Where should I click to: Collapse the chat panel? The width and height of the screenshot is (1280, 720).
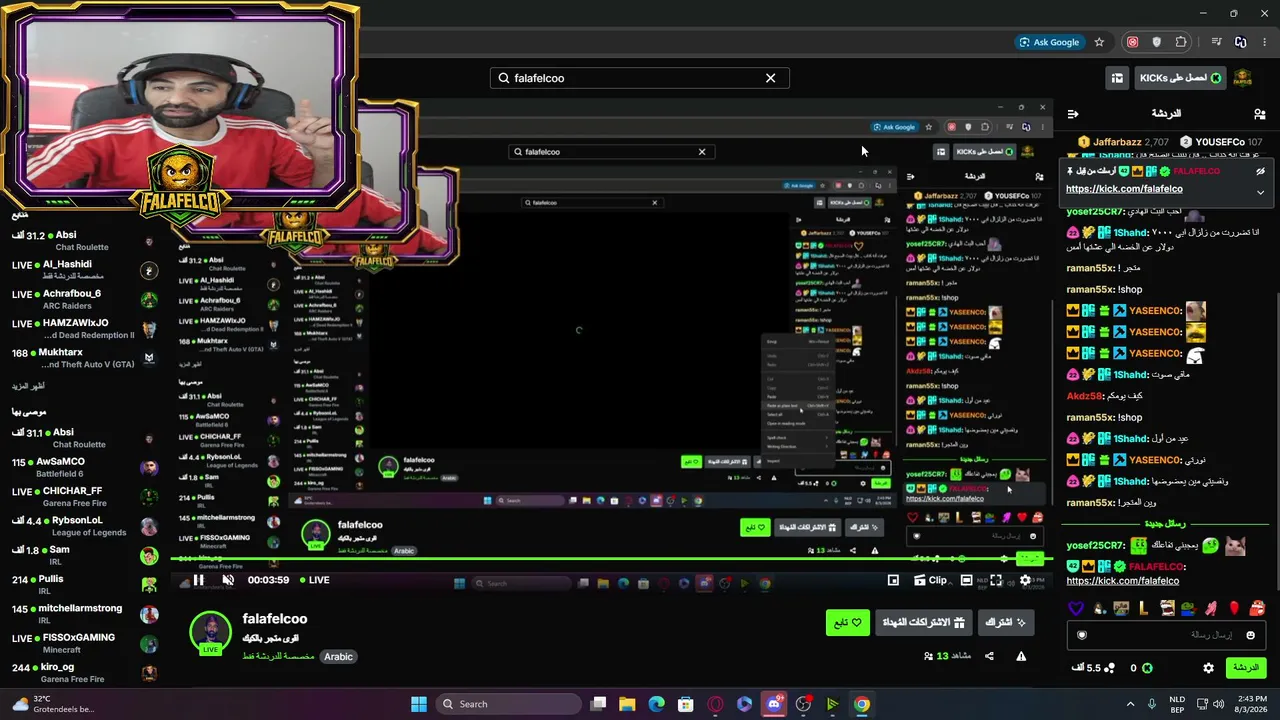pos(1073,114)
